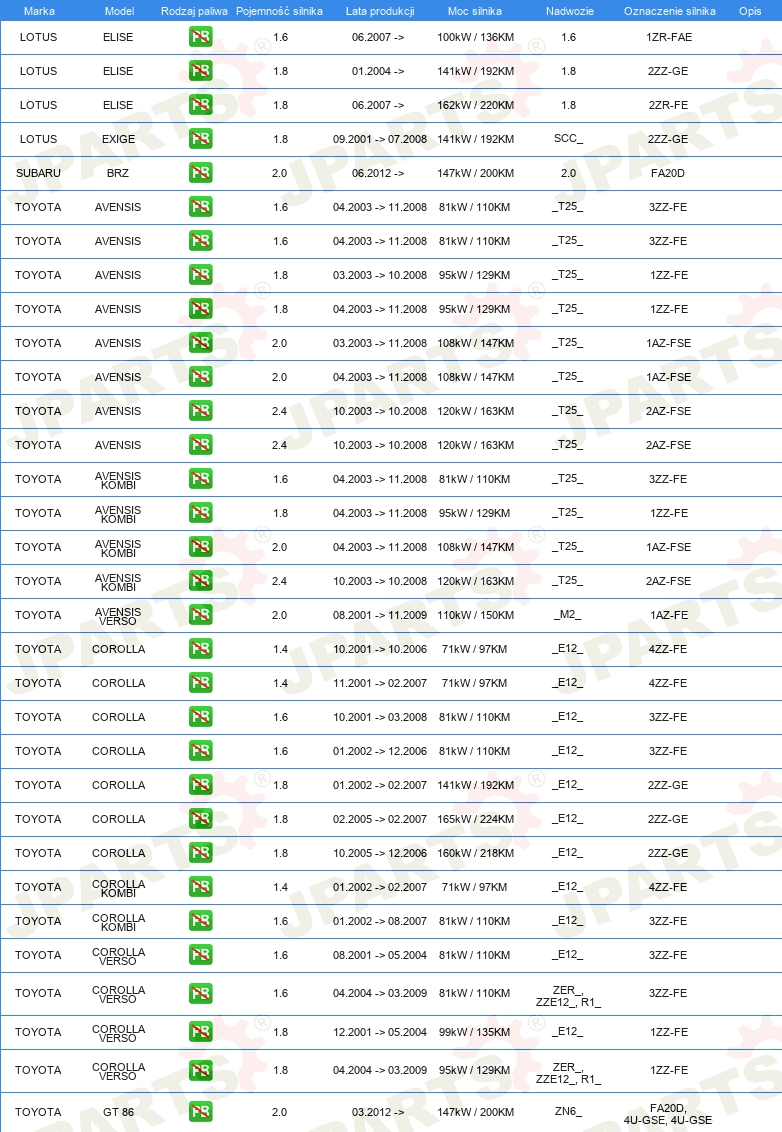Viewport: 782px width, 1132px height.
Task: Click fuel icon for Avensis Kombi 1.6 row
Action: [201, 479]
